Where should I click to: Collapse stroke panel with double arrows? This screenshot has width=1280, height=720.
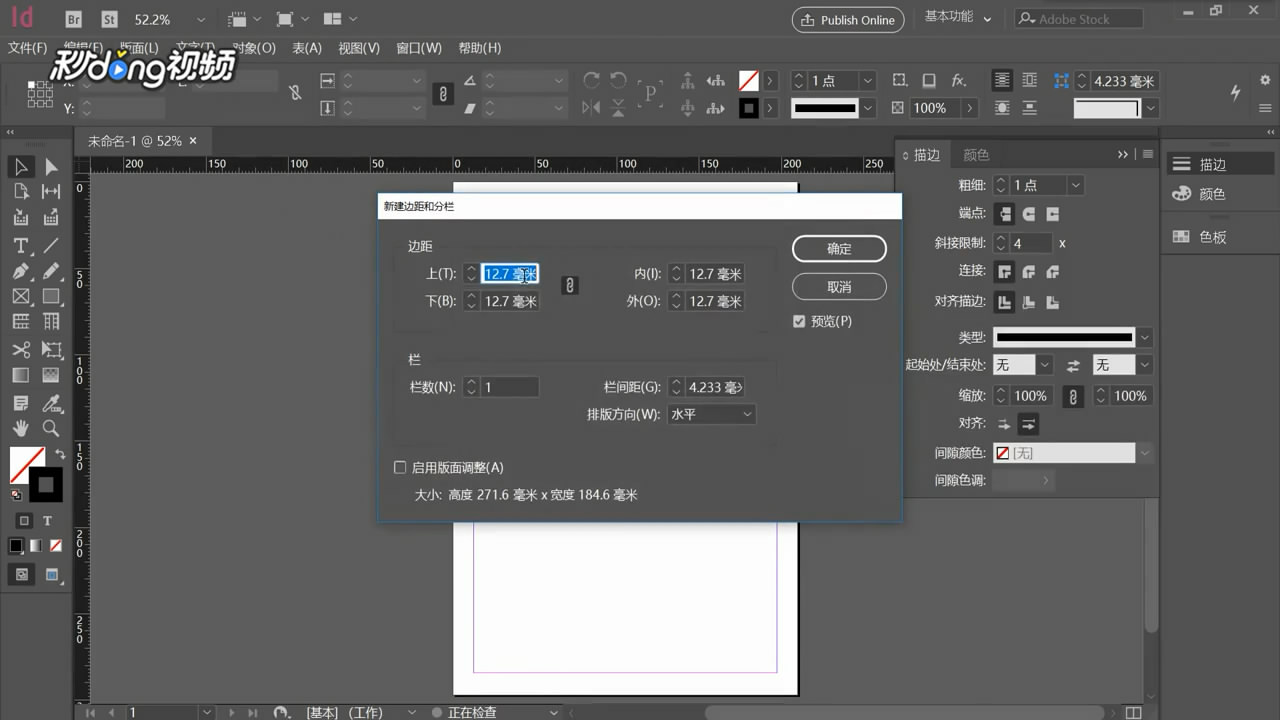[x=1123, y=154]
